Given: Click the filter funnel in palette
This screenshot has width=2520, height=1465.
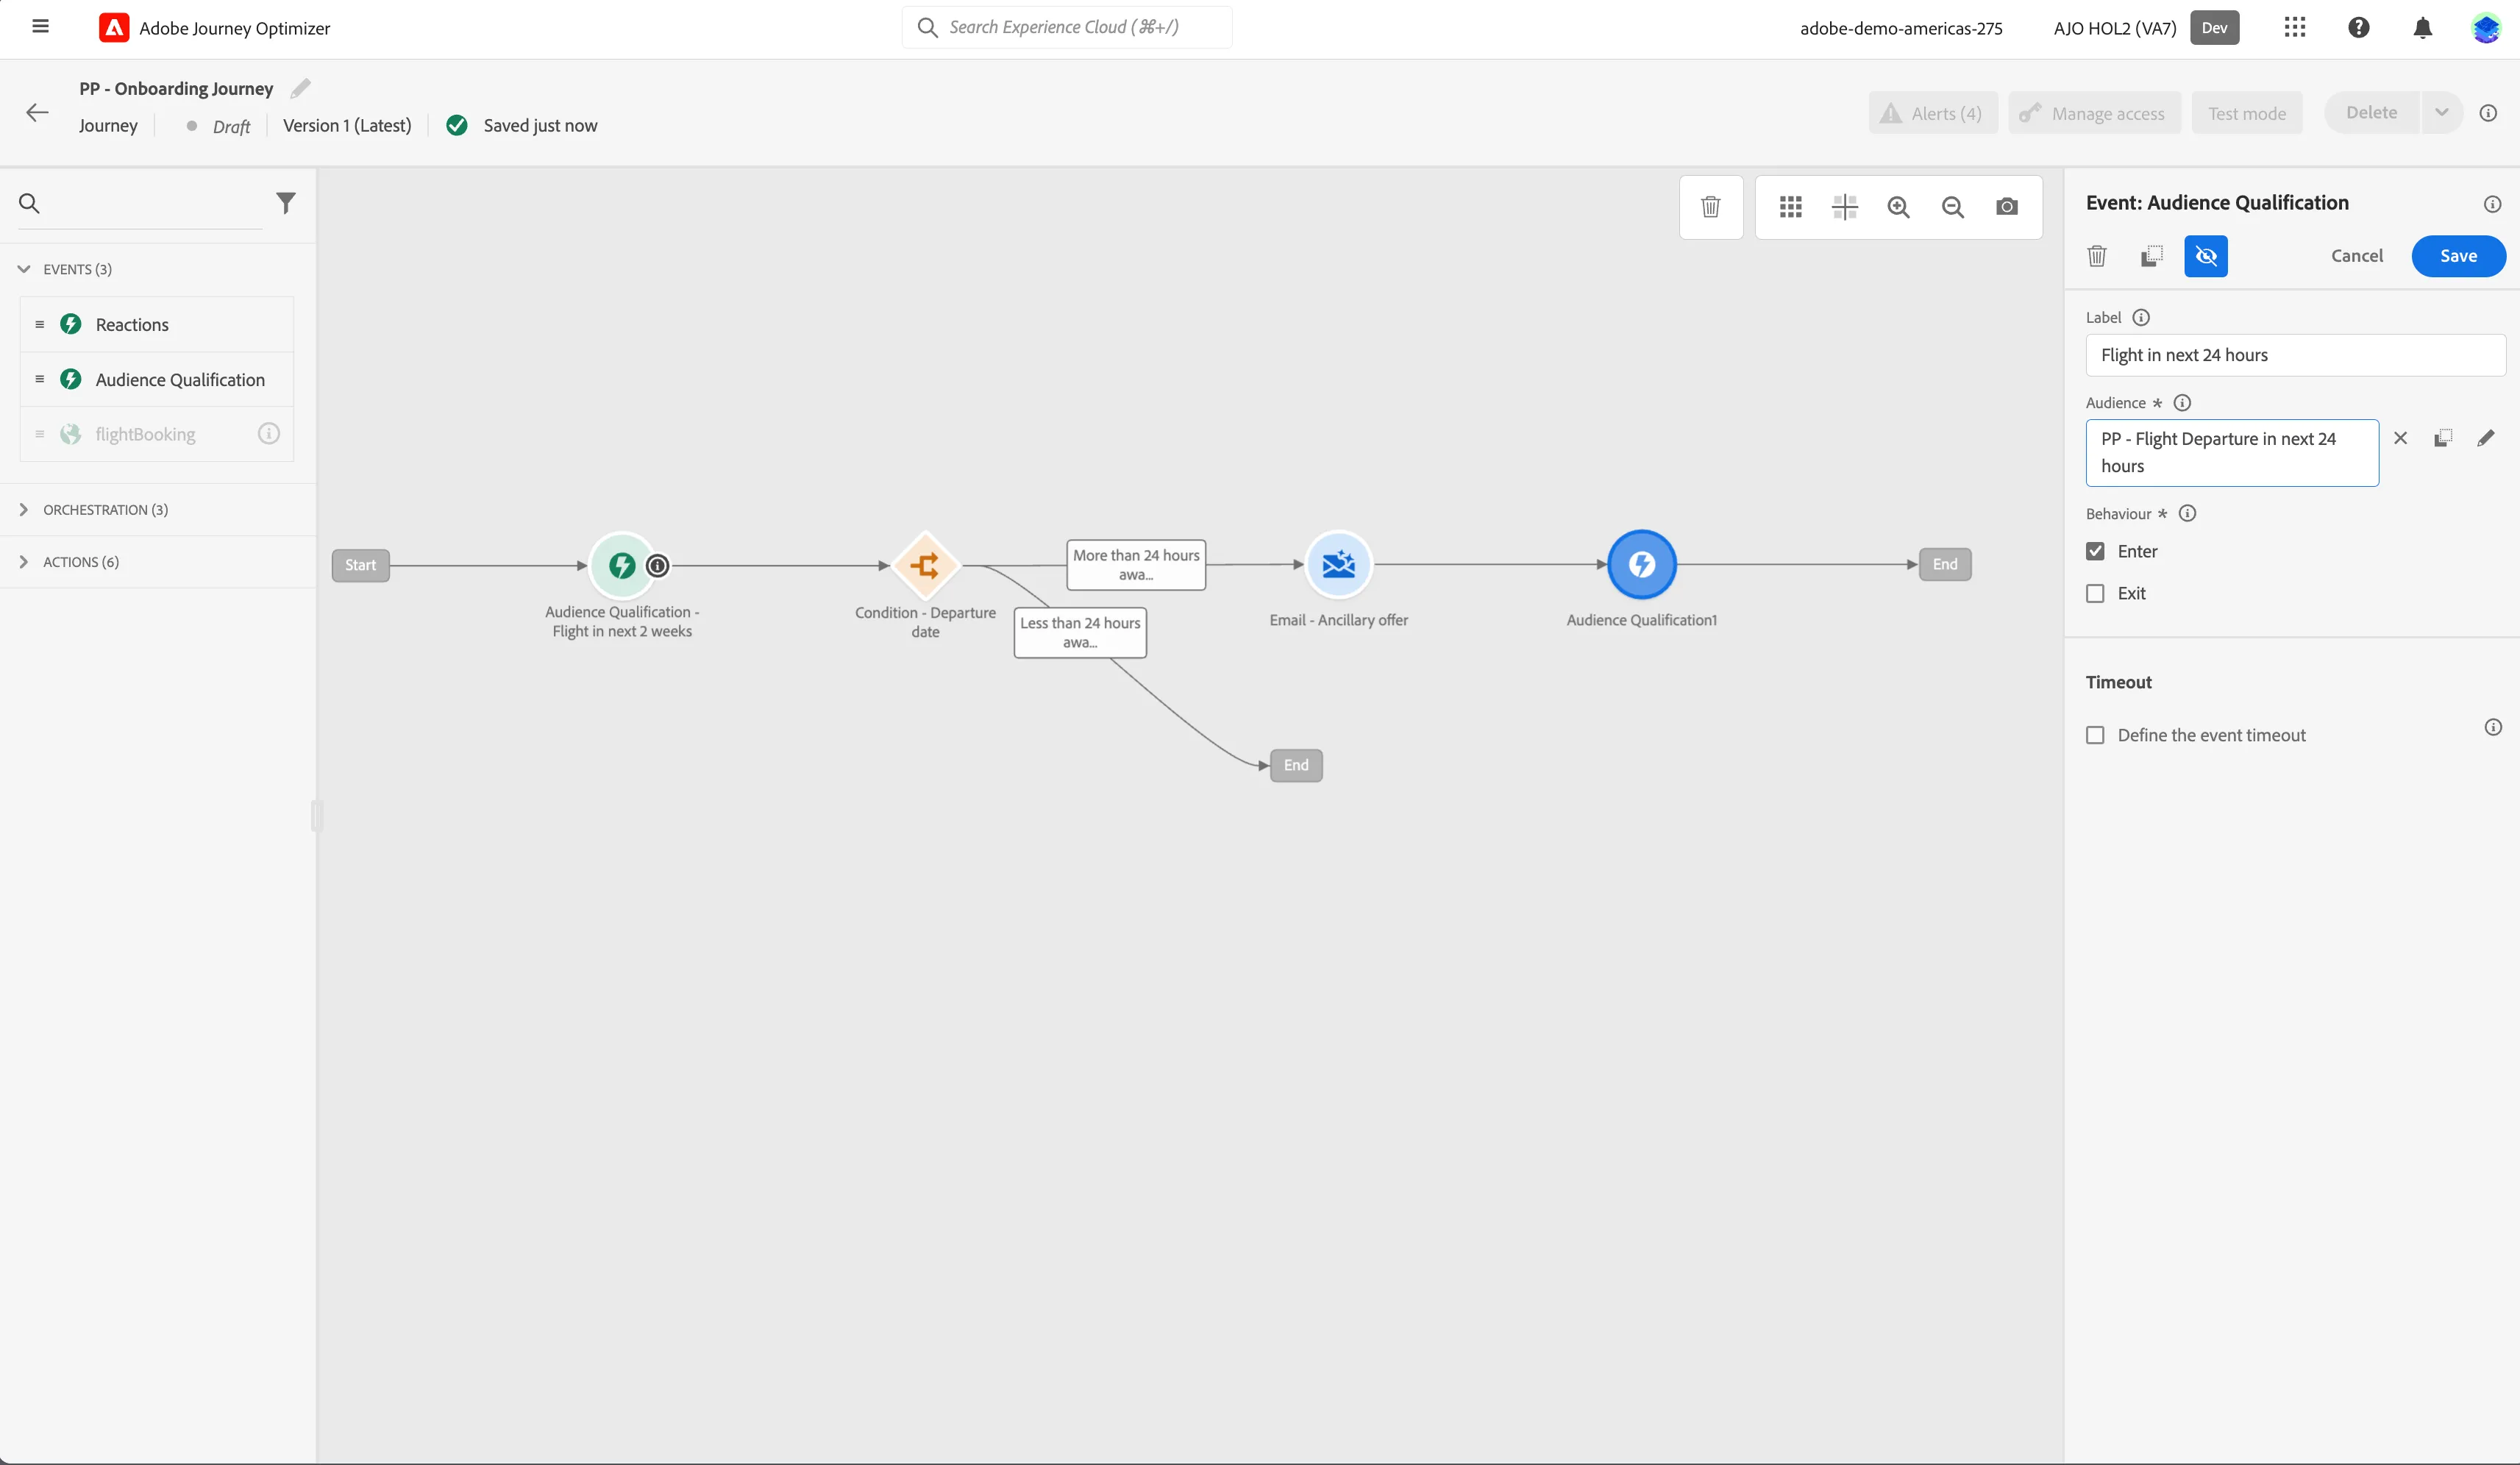Looking at the screenshot, I should [x=286, y=203].
